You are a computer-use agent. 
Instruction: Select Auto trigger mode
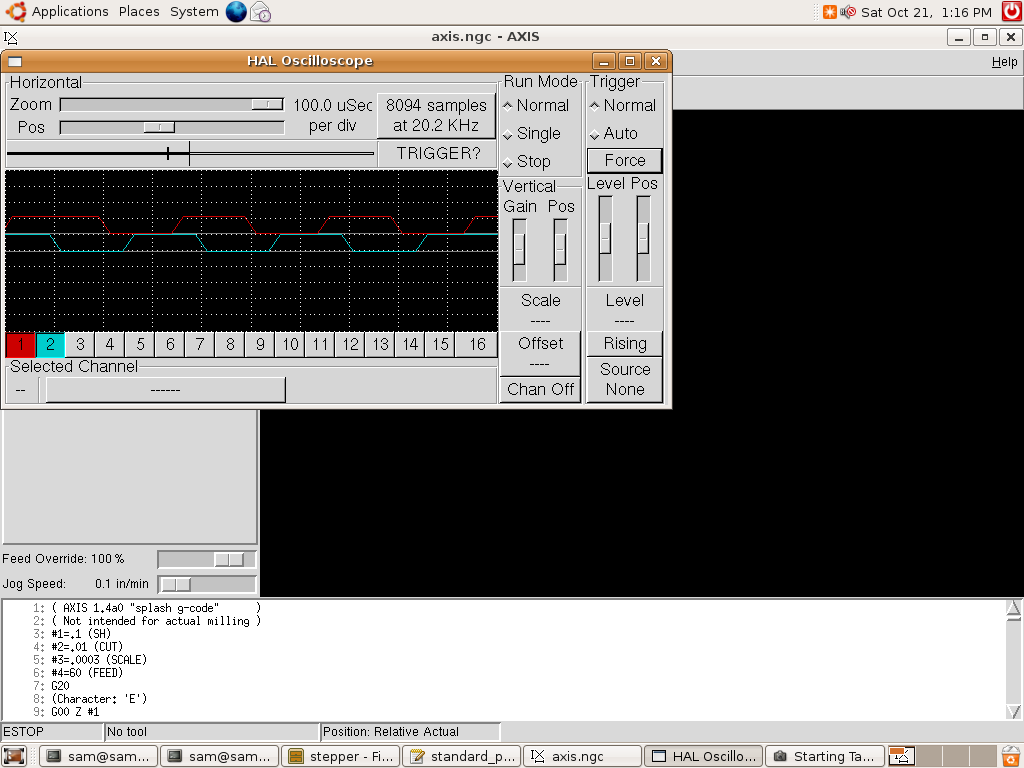(613, 133)
